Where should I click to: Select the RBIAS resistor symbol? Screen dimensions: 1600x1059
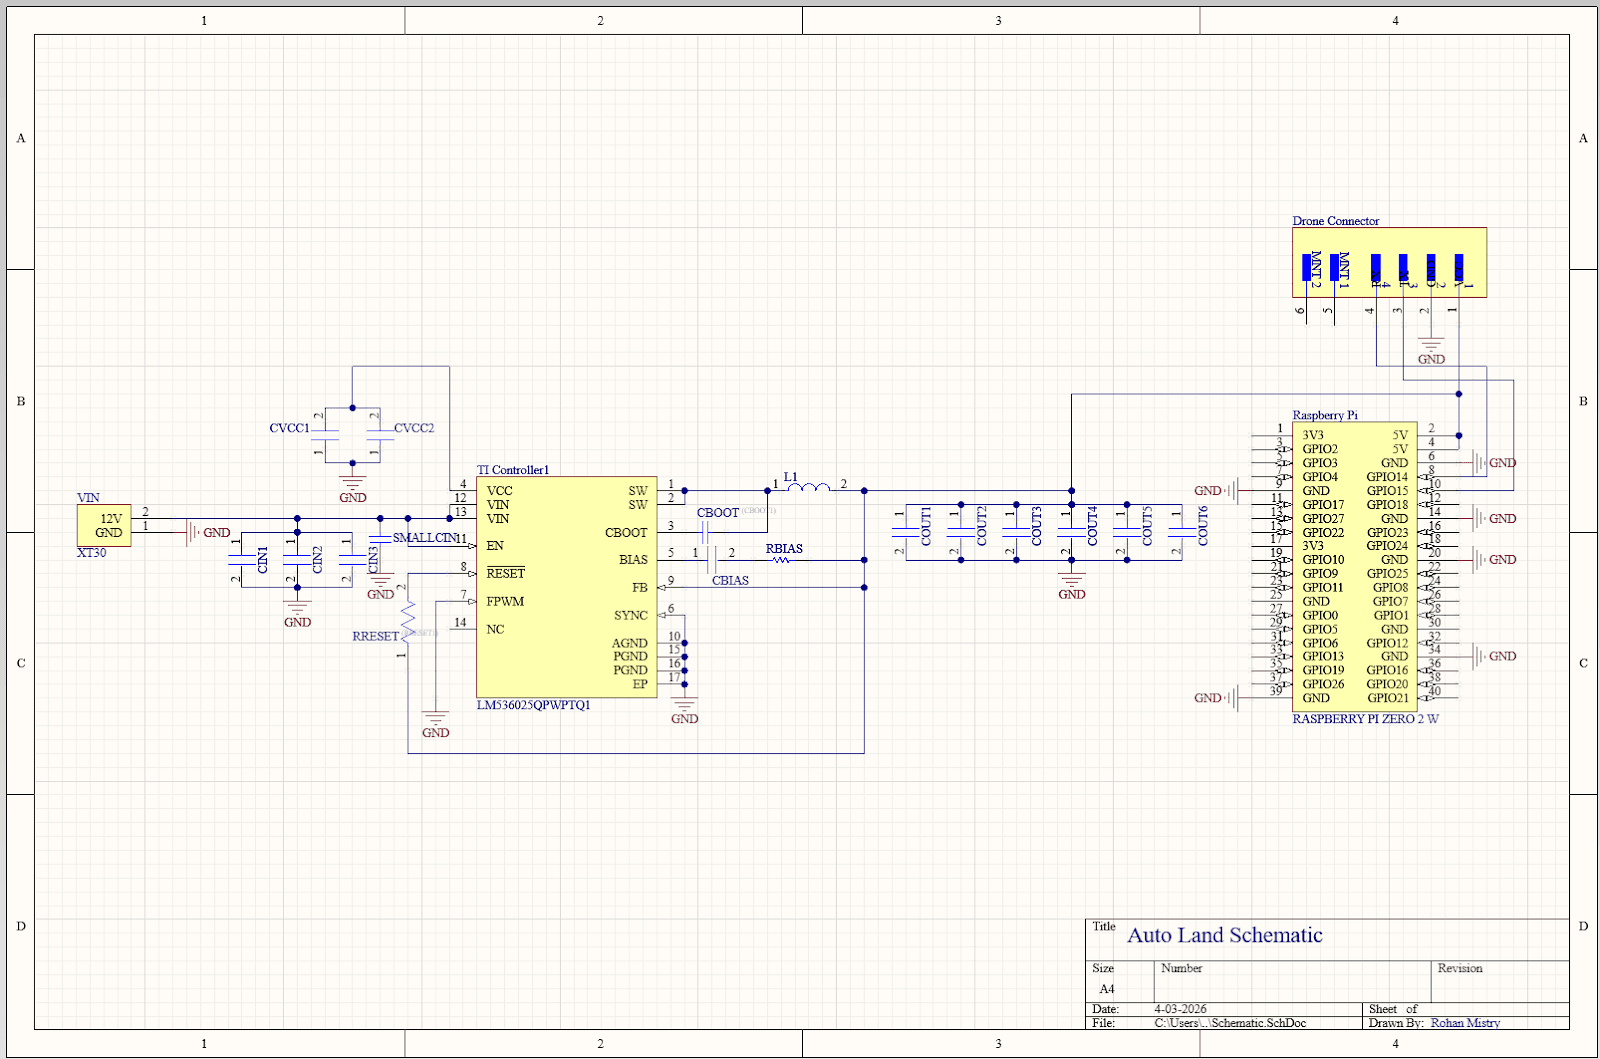tap(783, 560)
